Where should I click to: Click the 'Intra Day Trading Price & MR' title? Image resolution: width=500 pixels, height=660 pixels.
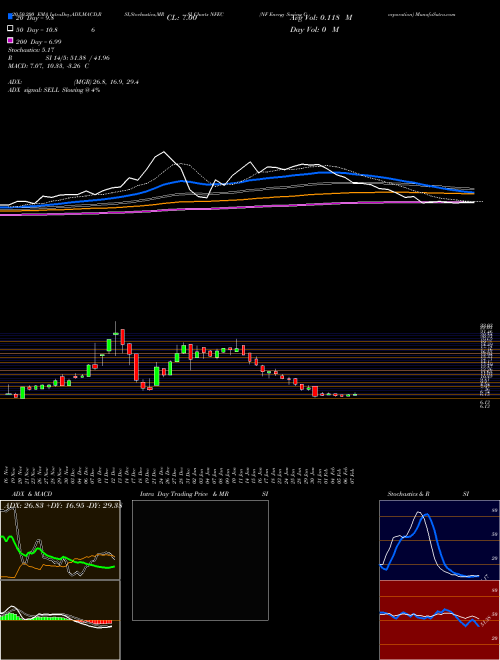[x=184, y=494]
